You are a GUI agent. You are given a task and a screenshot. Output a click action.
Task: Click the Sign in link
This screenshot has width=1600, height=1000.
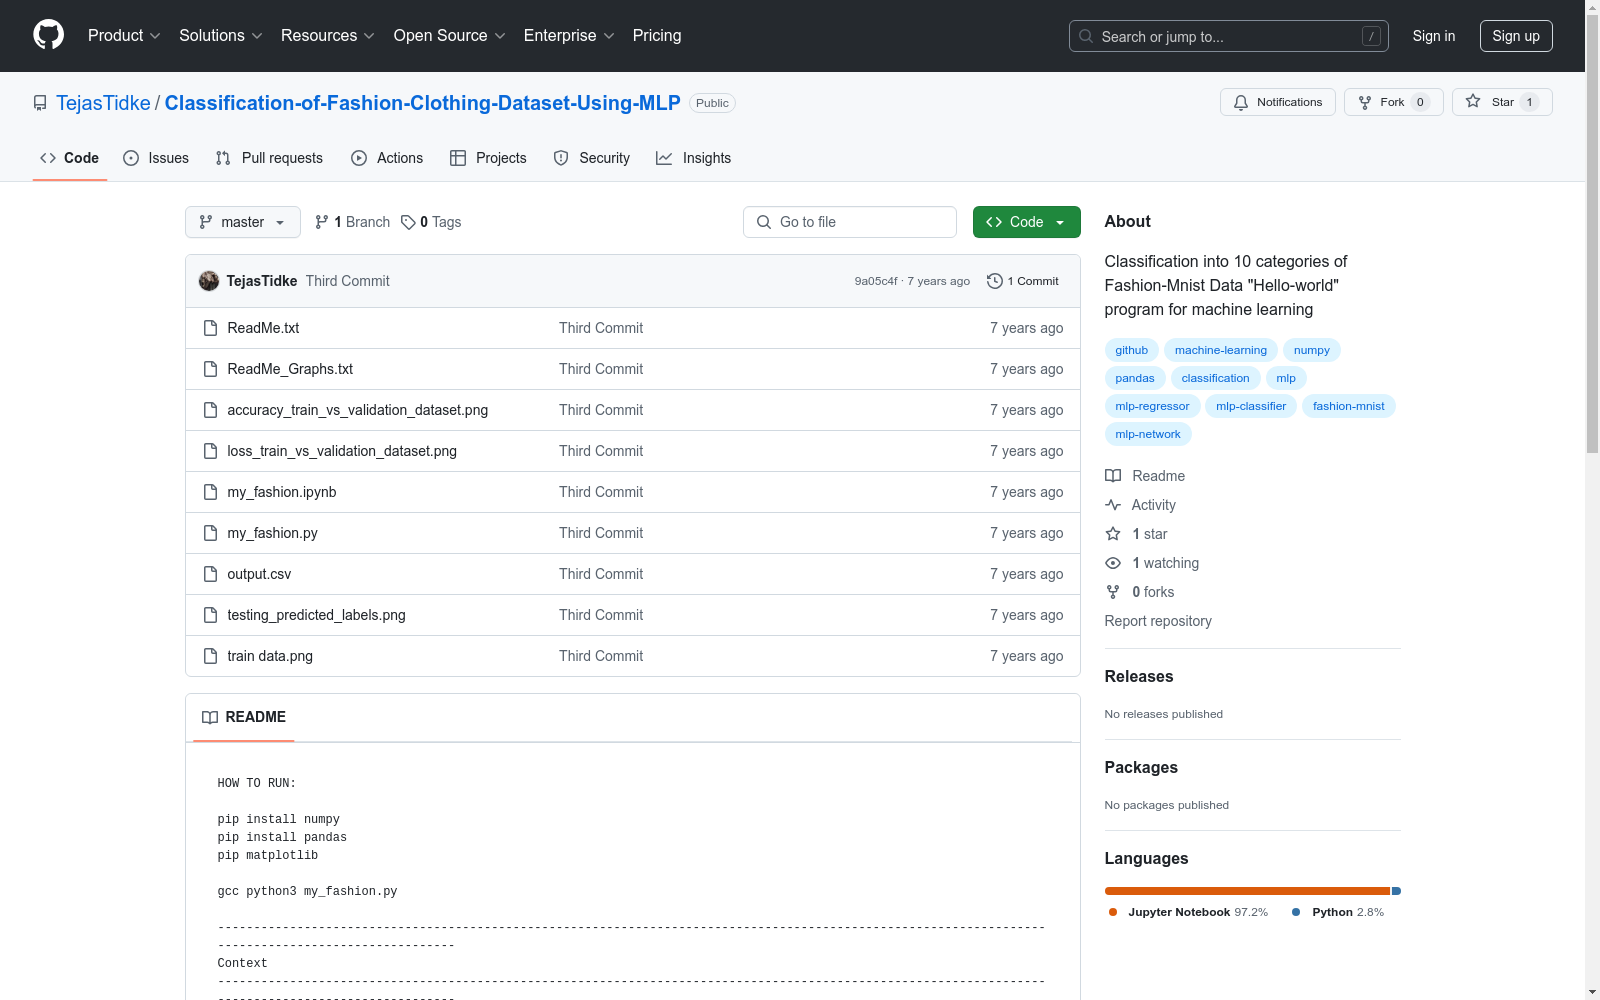click(x=1434, y=36)
